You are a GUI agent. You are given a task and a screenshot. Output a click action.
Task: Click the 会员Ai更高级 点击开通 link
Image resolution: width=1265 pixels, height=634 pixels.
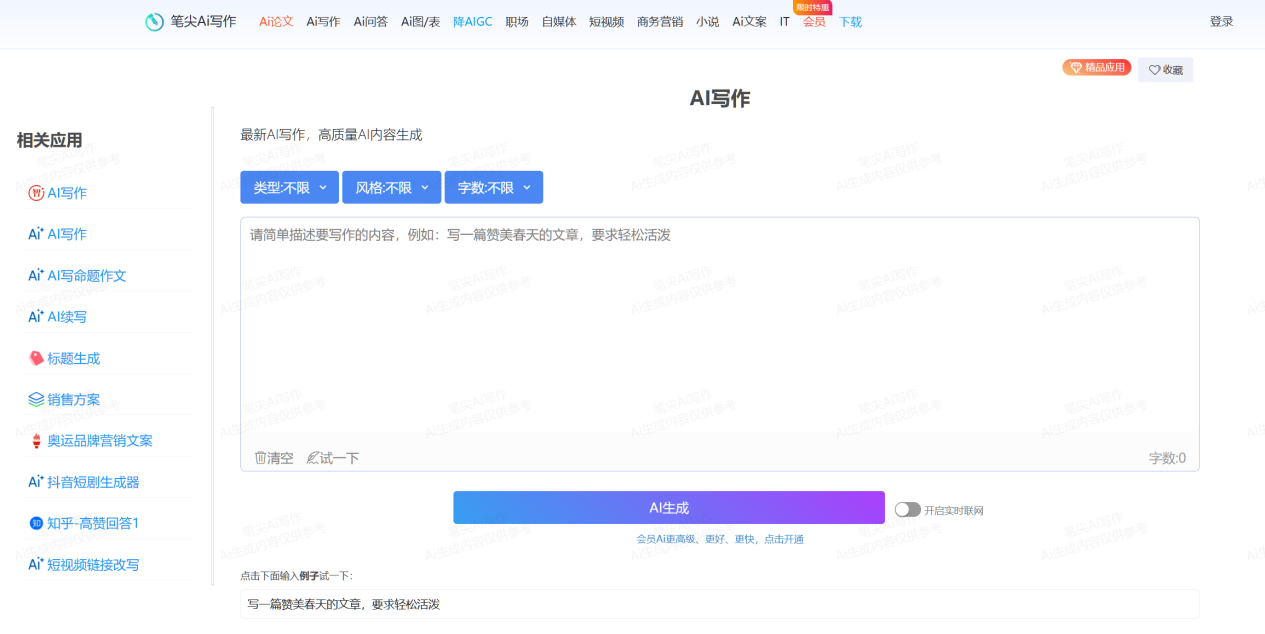719,539
